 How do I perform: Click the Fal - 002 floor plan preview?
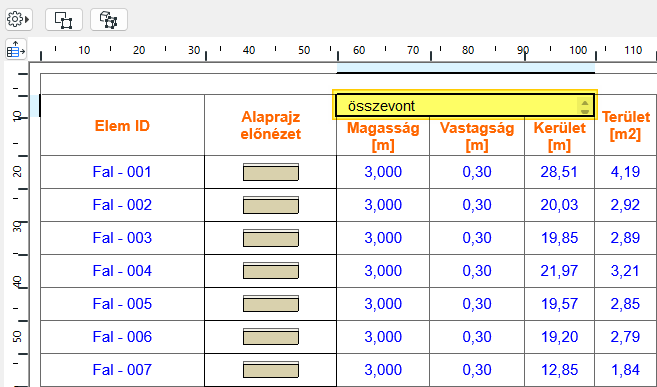[x=271, y=205]
